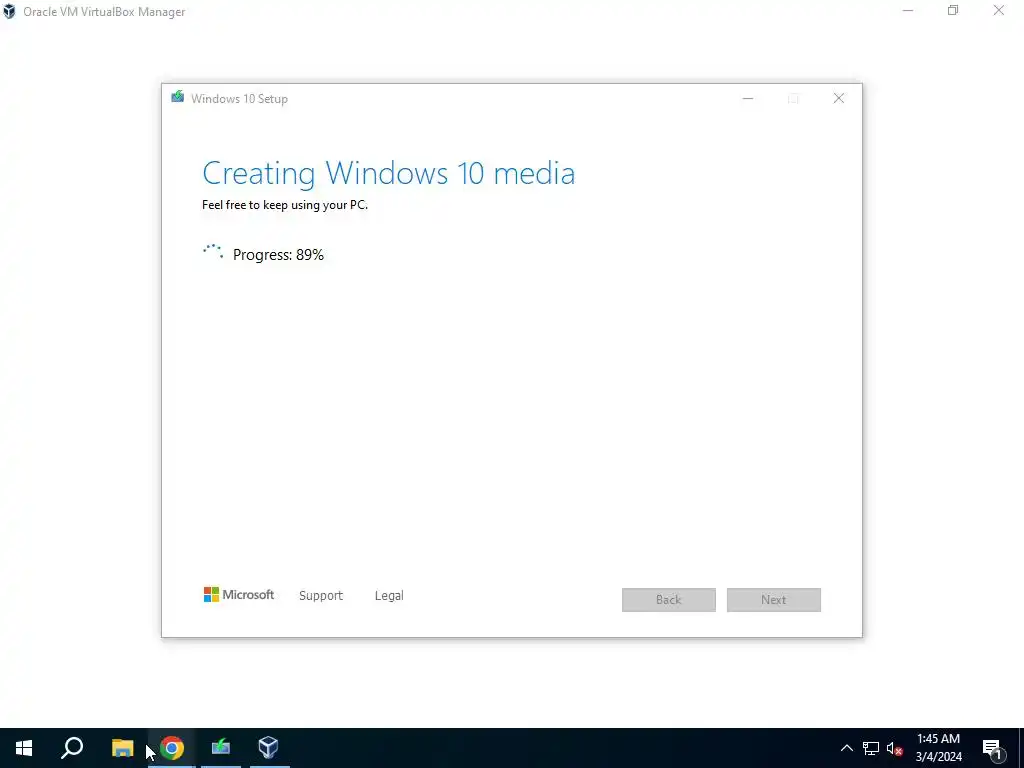Click the 'Progress: 89%' text

tap(278, 255)
